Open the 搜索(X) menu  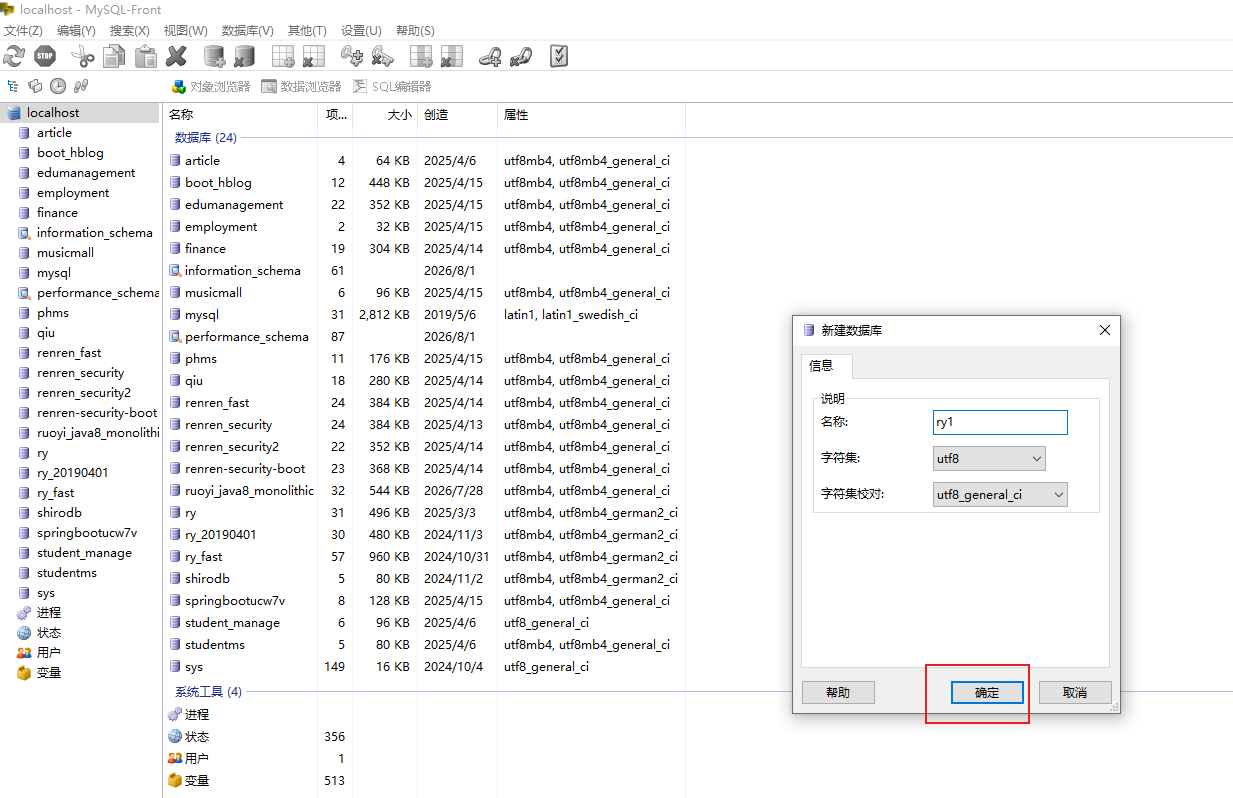point(130,31)
